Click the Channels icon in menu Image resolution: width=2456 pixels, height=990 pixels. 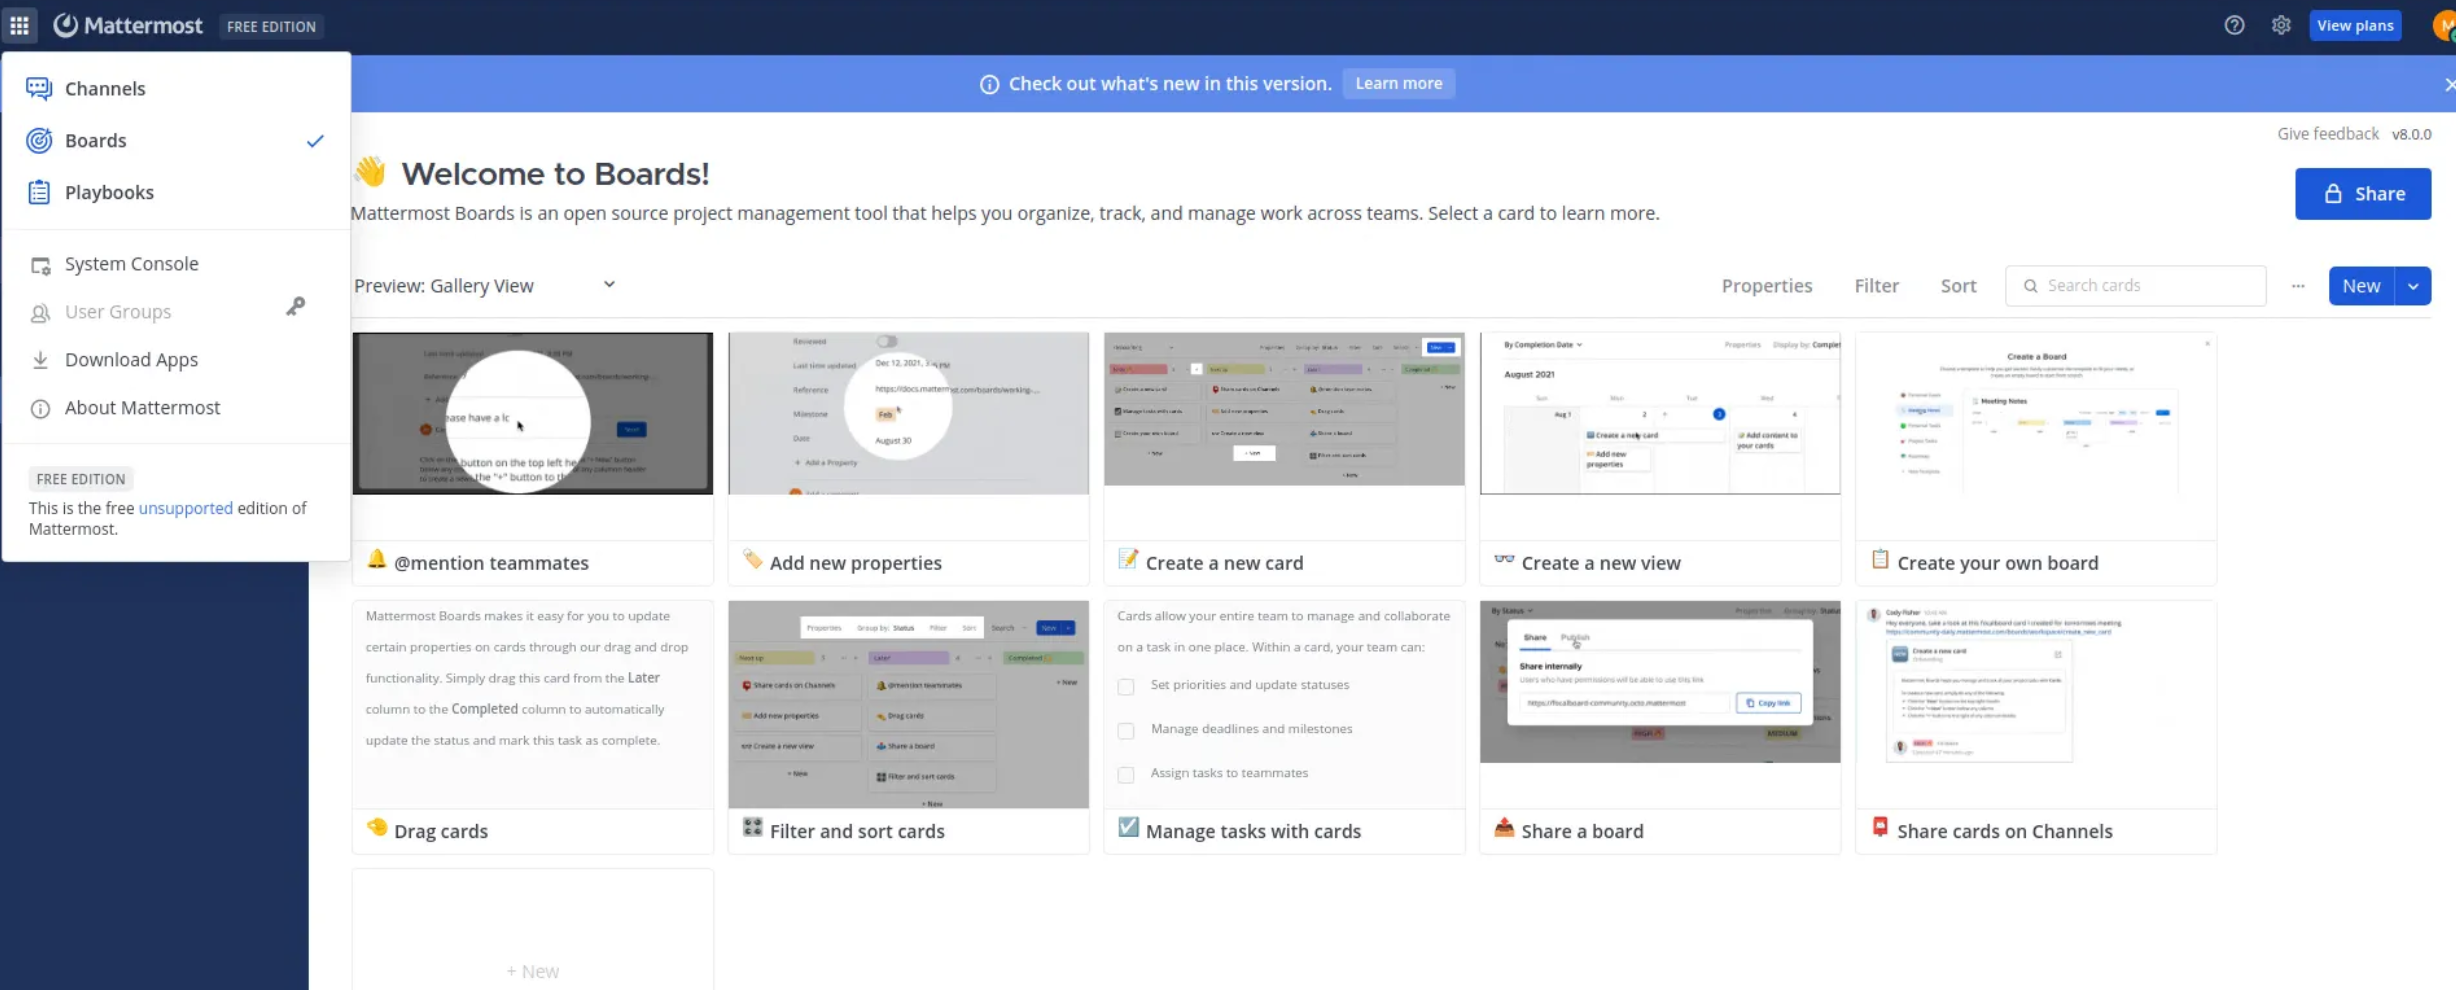tap(39, 89)
